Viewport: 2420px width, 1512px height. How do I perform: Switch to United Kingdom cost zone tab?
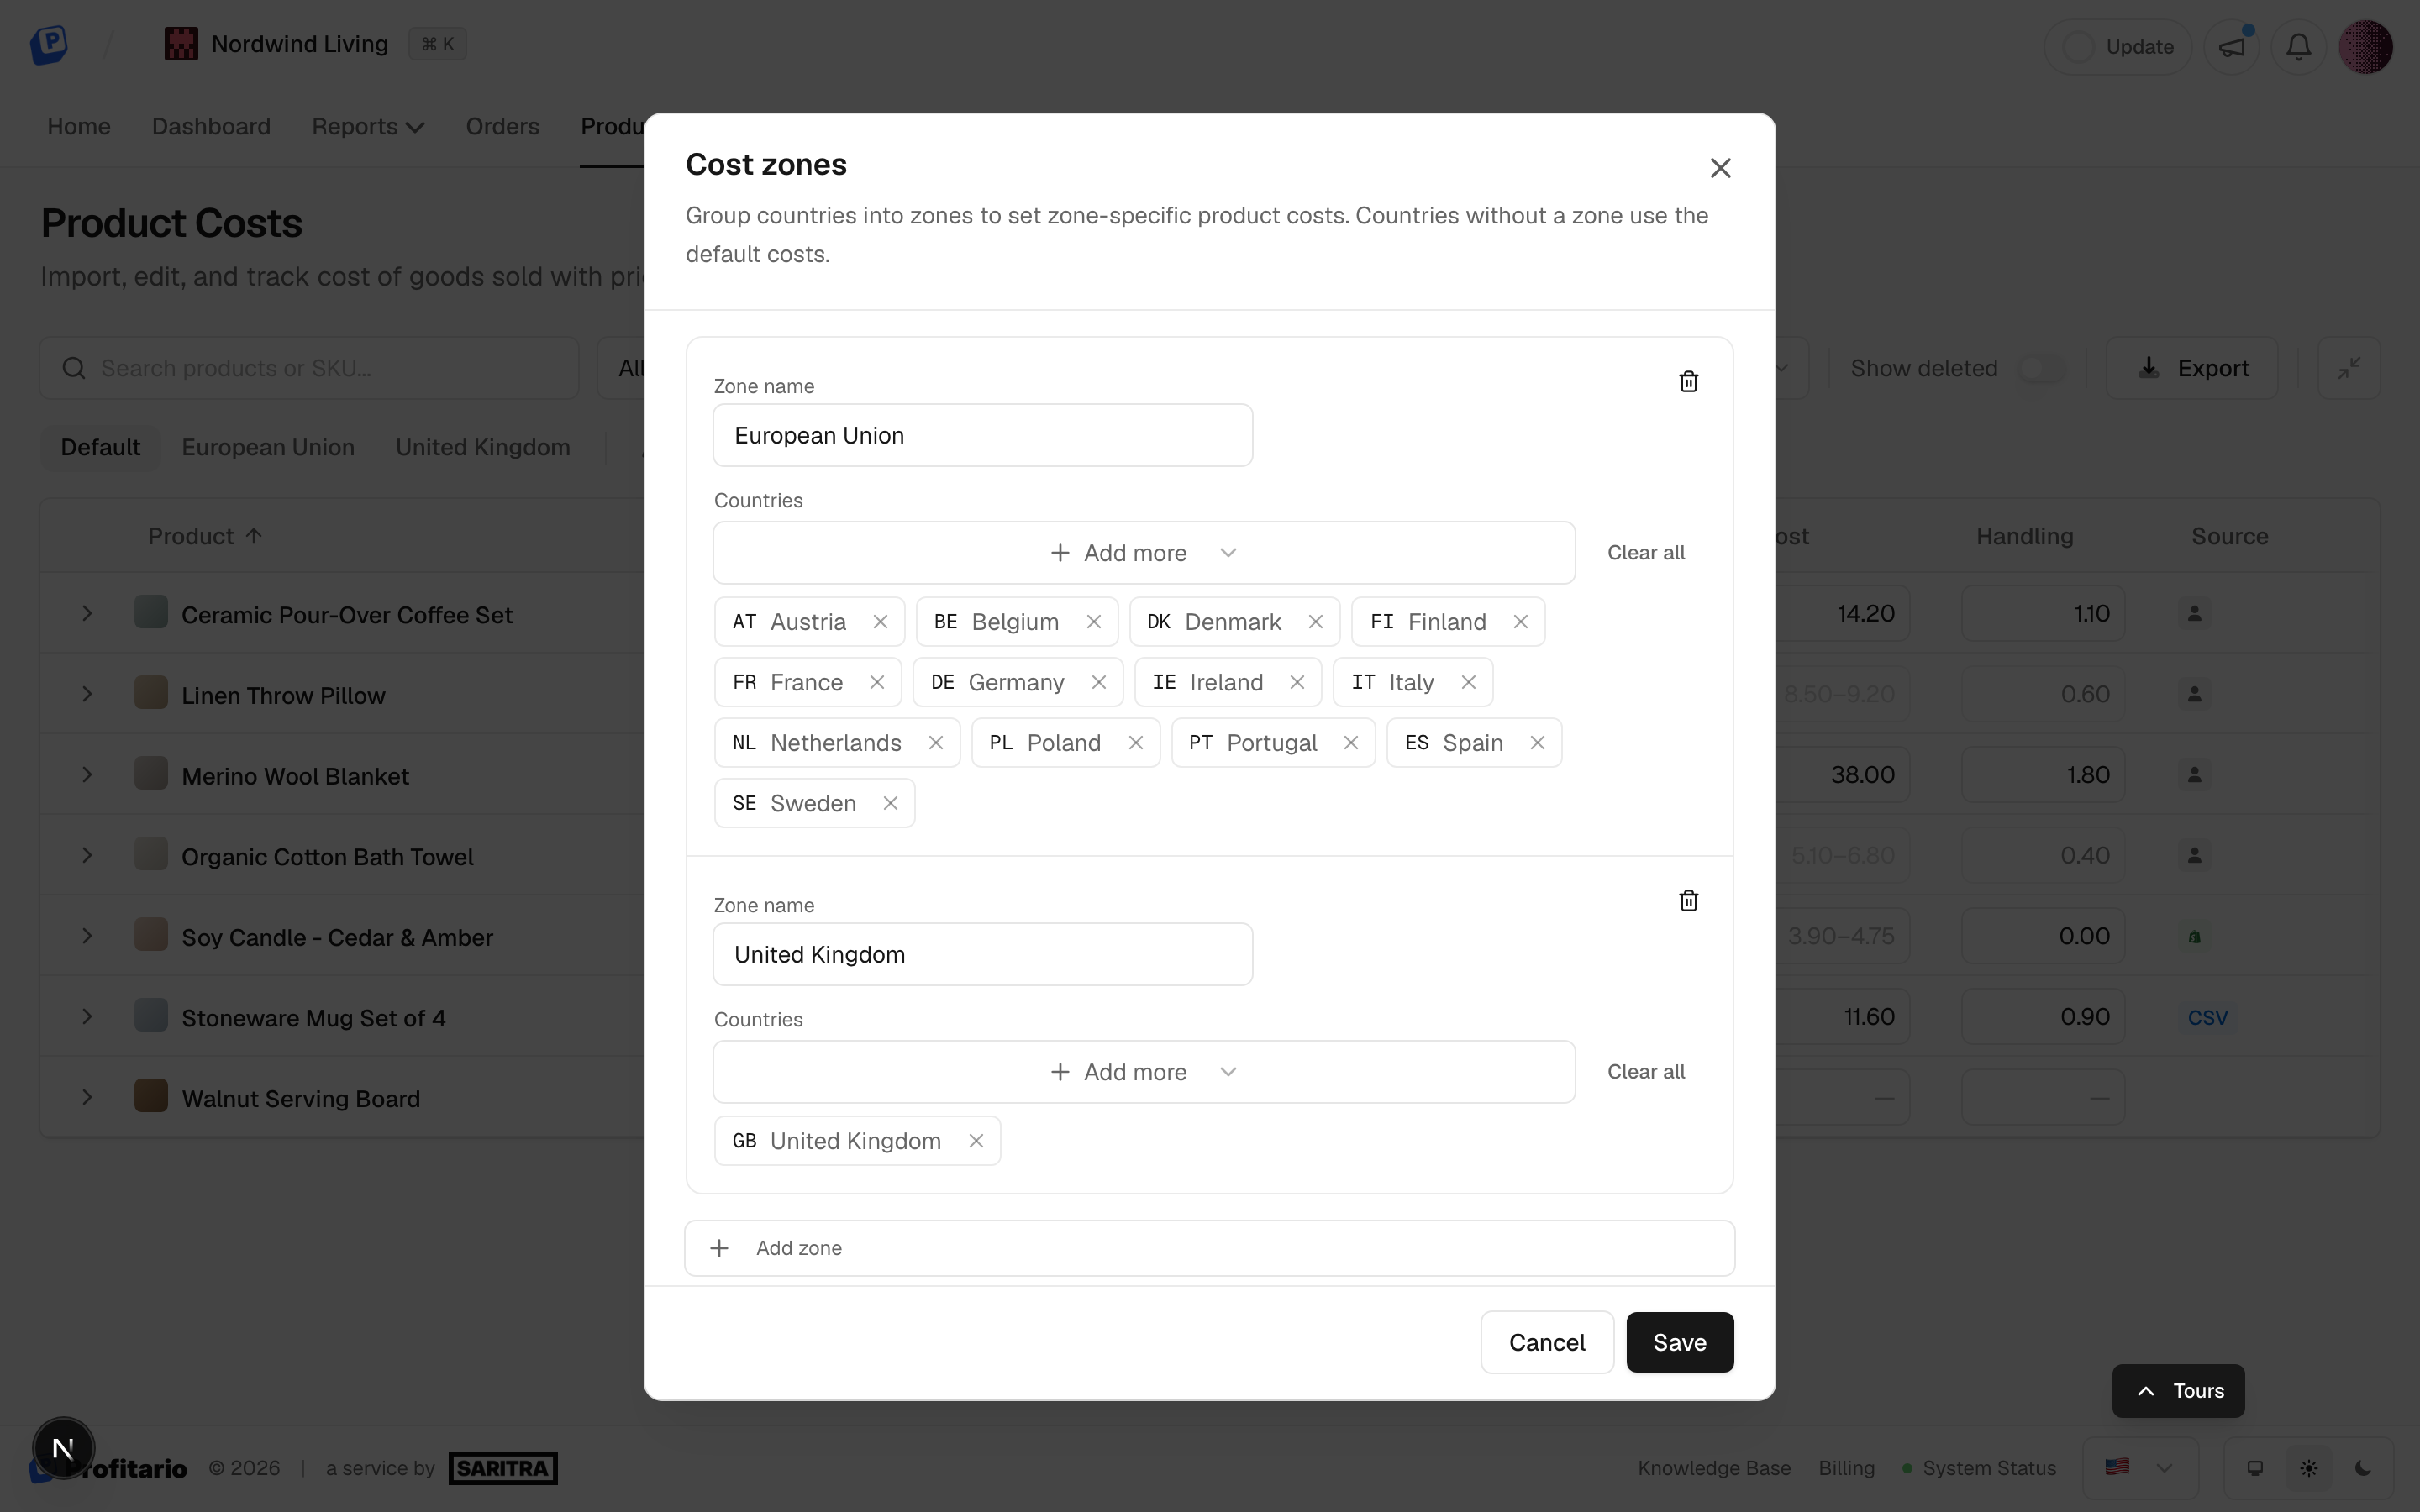click(483, 447)
